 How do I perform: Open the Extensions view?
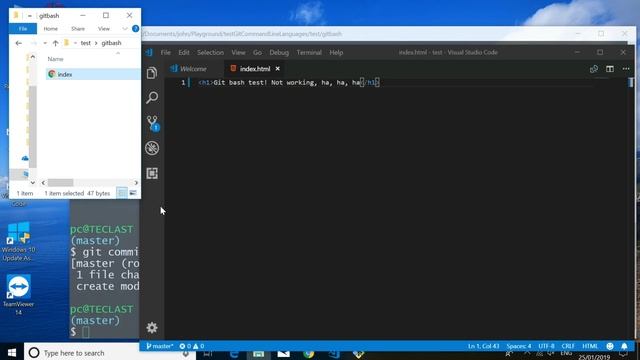click(x=152, y=173)
